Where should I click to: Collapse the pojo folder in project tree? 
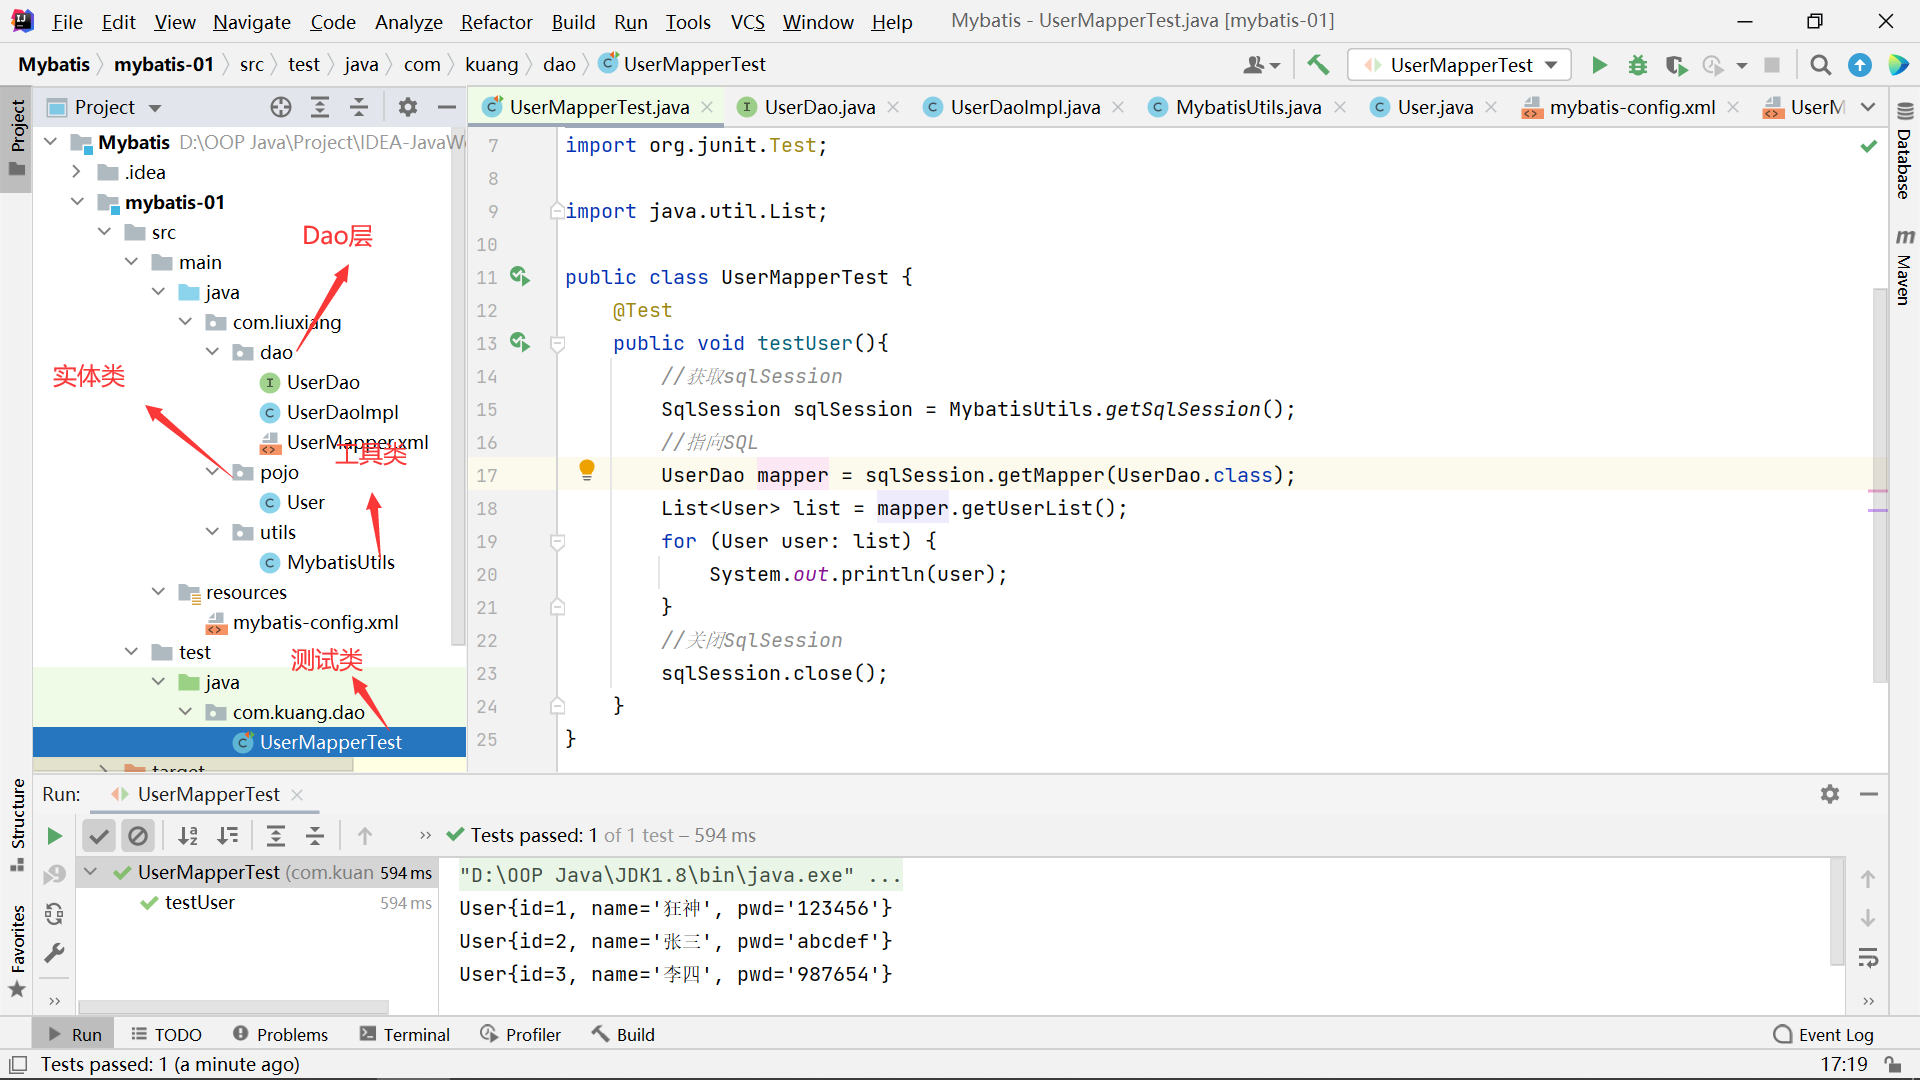[212, 472]
